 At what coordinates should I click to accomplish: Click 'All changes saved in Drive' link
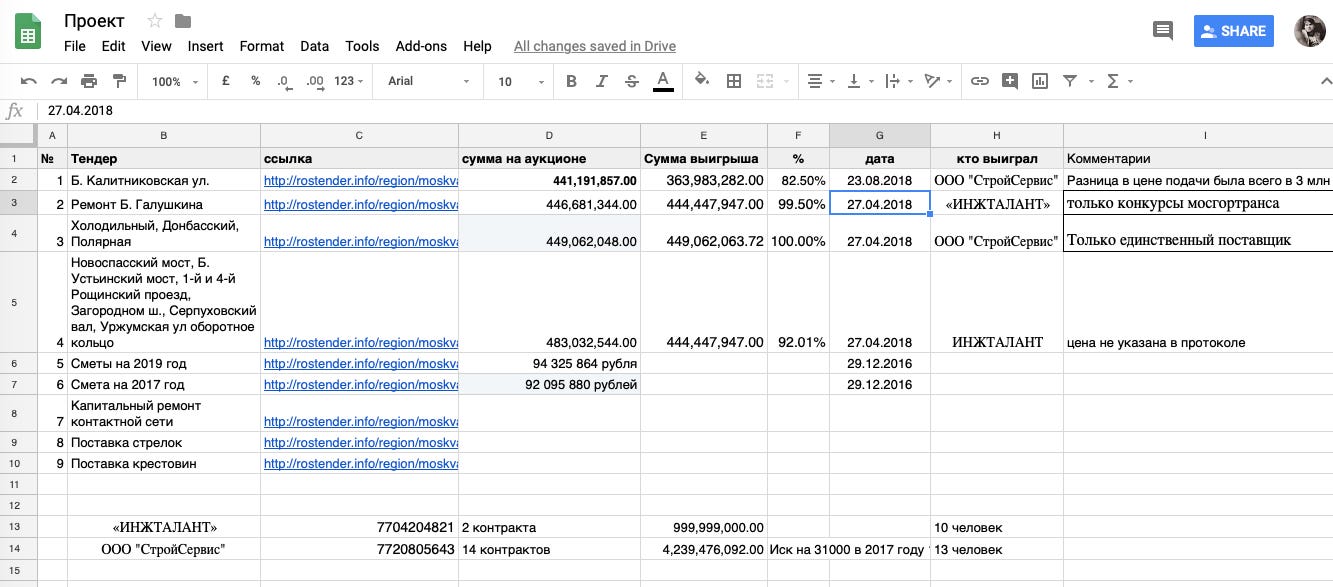pos(594,46)
